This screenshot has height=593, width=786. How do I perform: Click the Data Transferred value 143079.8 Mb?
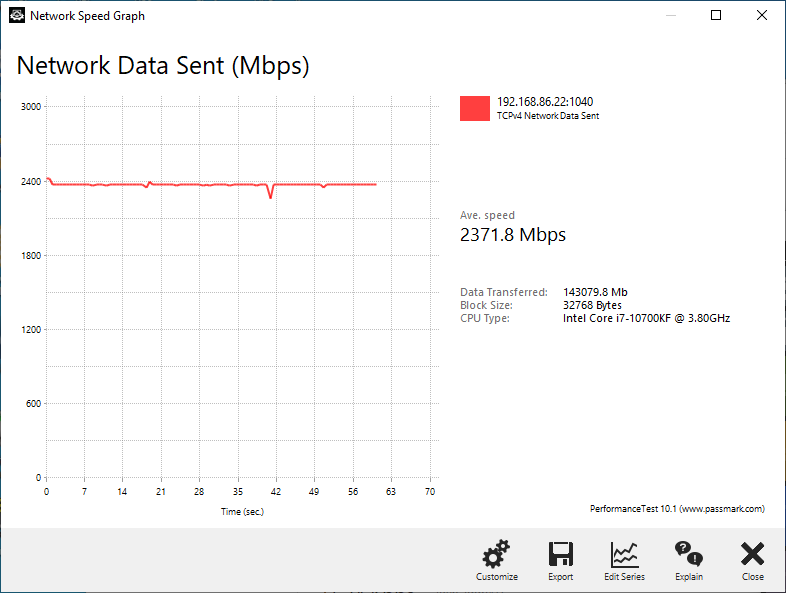(x=595, y=292)
